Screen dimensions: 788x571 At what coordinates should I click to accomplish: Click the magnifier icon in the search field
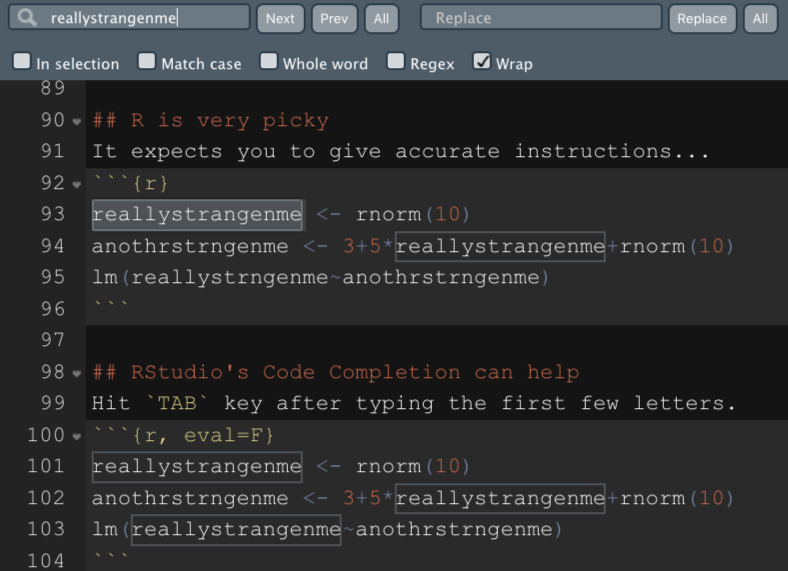27,18
